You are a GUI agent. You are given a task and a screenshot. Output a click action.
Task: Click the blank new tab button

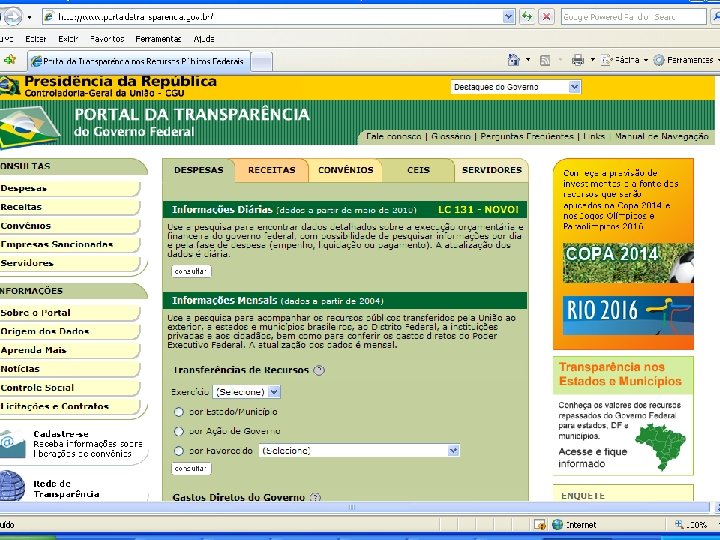tap(262, 62)
